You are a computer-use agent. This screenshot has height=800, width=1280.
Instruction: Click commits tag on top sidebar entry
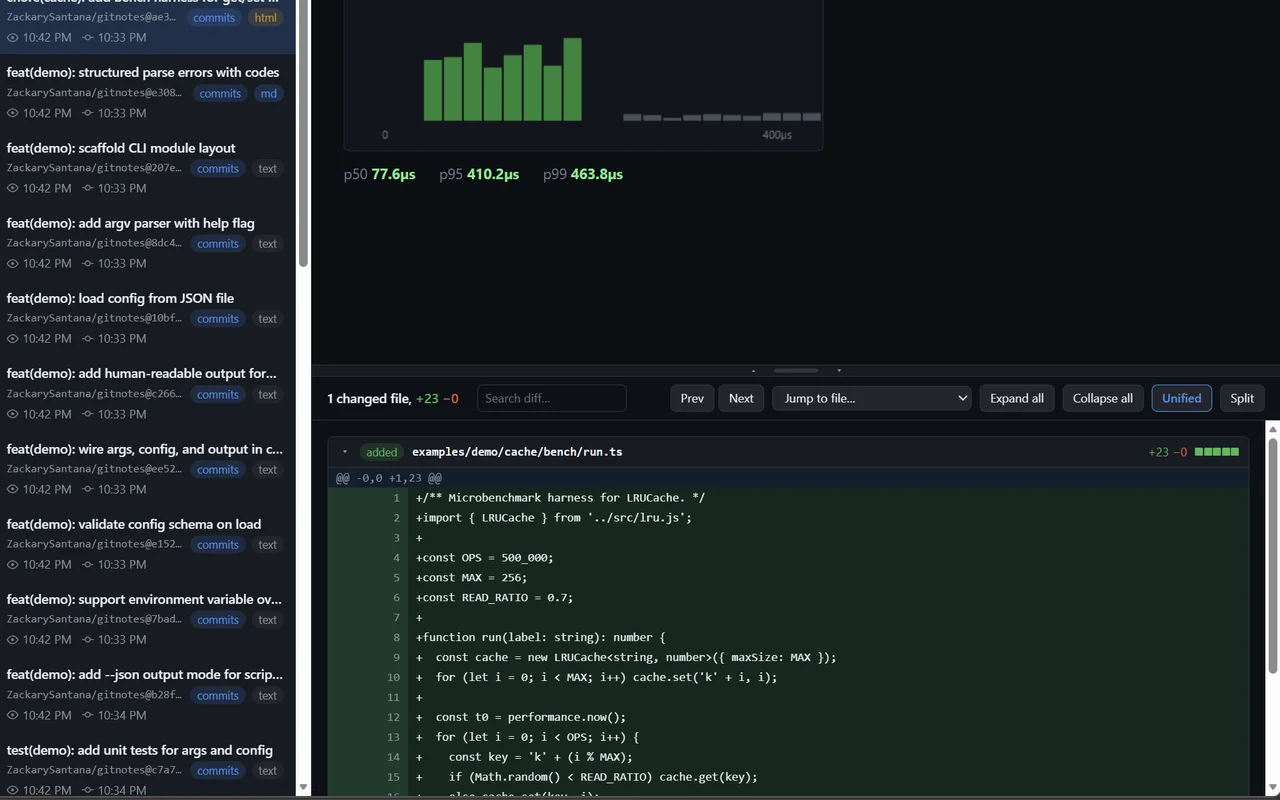pyautogui.click(x=214, y=18)
